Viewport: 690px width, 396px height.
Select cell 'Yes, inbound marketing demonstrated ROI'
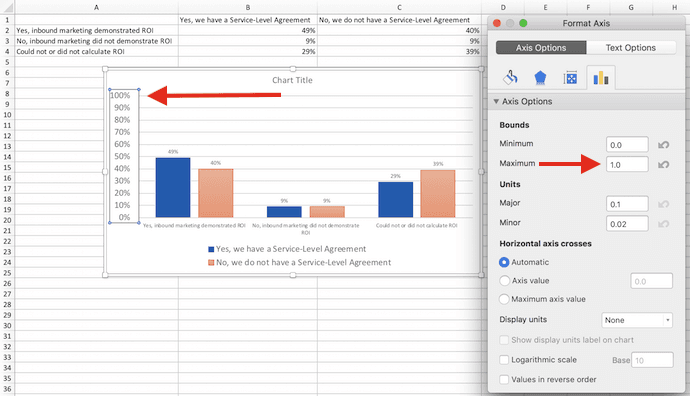tap(96, 30)
